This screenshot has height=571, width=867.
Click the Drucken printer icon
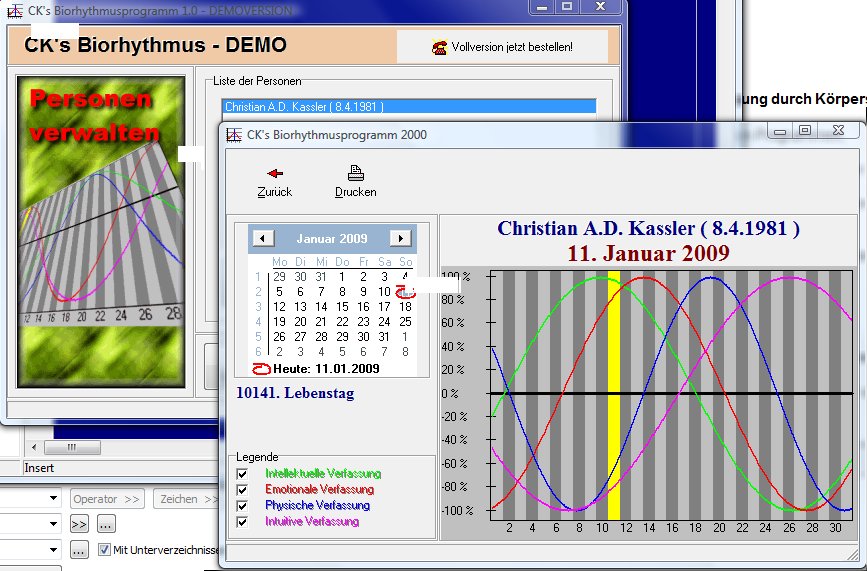pyautogui.click(x=355, y=173)
